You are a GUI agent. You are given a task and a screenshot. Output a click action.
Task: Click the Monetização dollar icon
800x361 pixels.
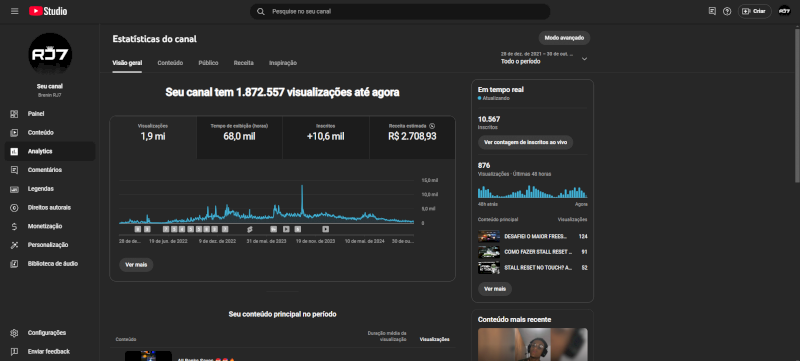[x=14, y=226]
